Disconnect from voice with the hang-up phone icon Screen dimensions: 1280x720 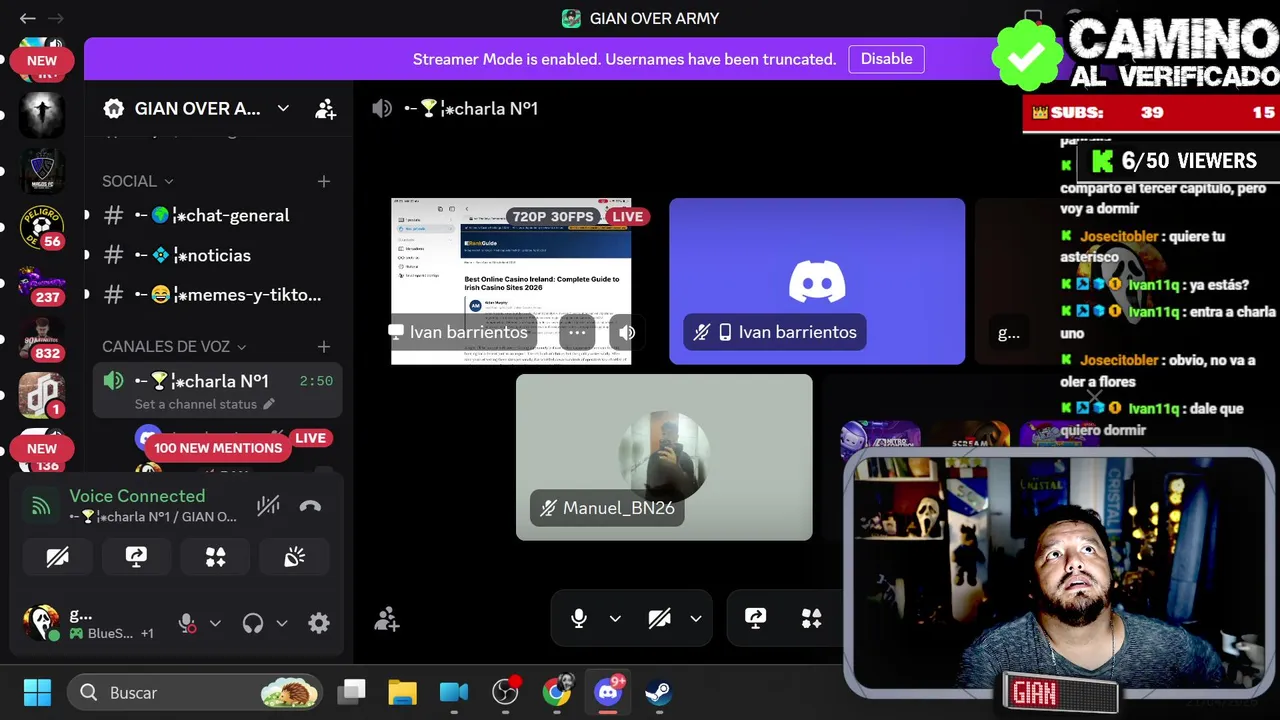[310, 506]
